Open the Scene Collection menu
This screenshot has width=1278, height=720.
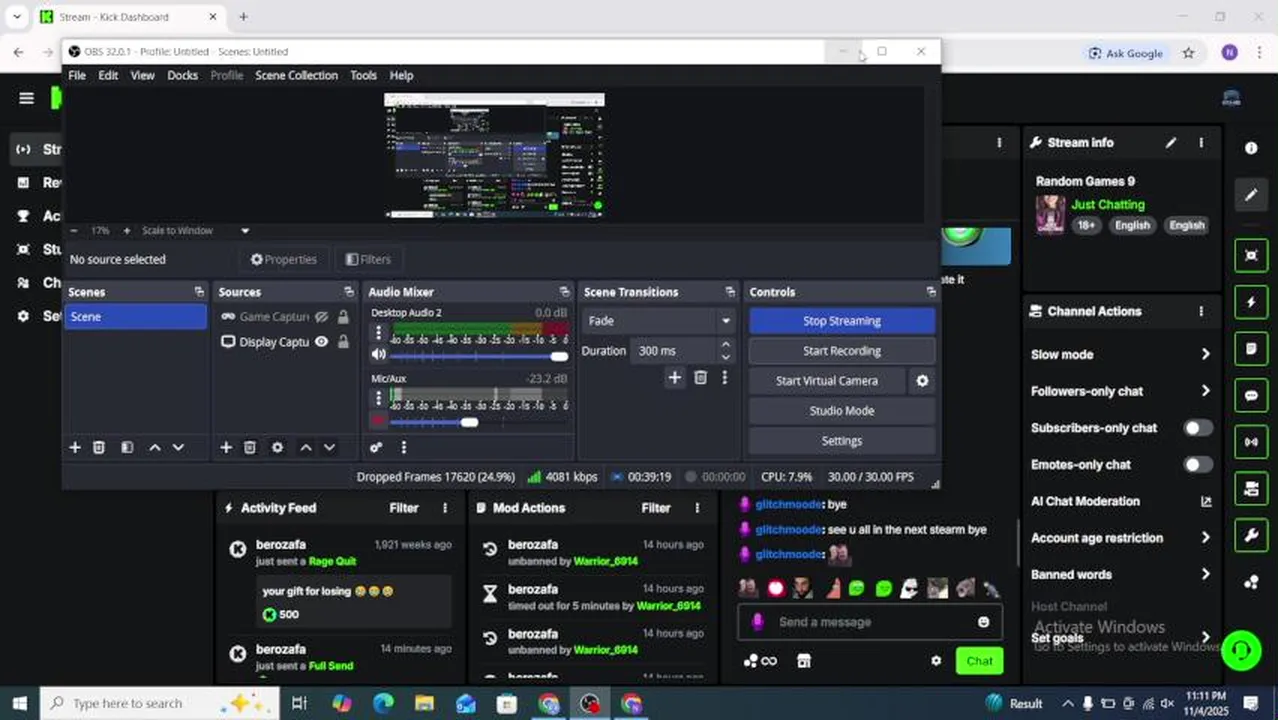click(296, 75)
